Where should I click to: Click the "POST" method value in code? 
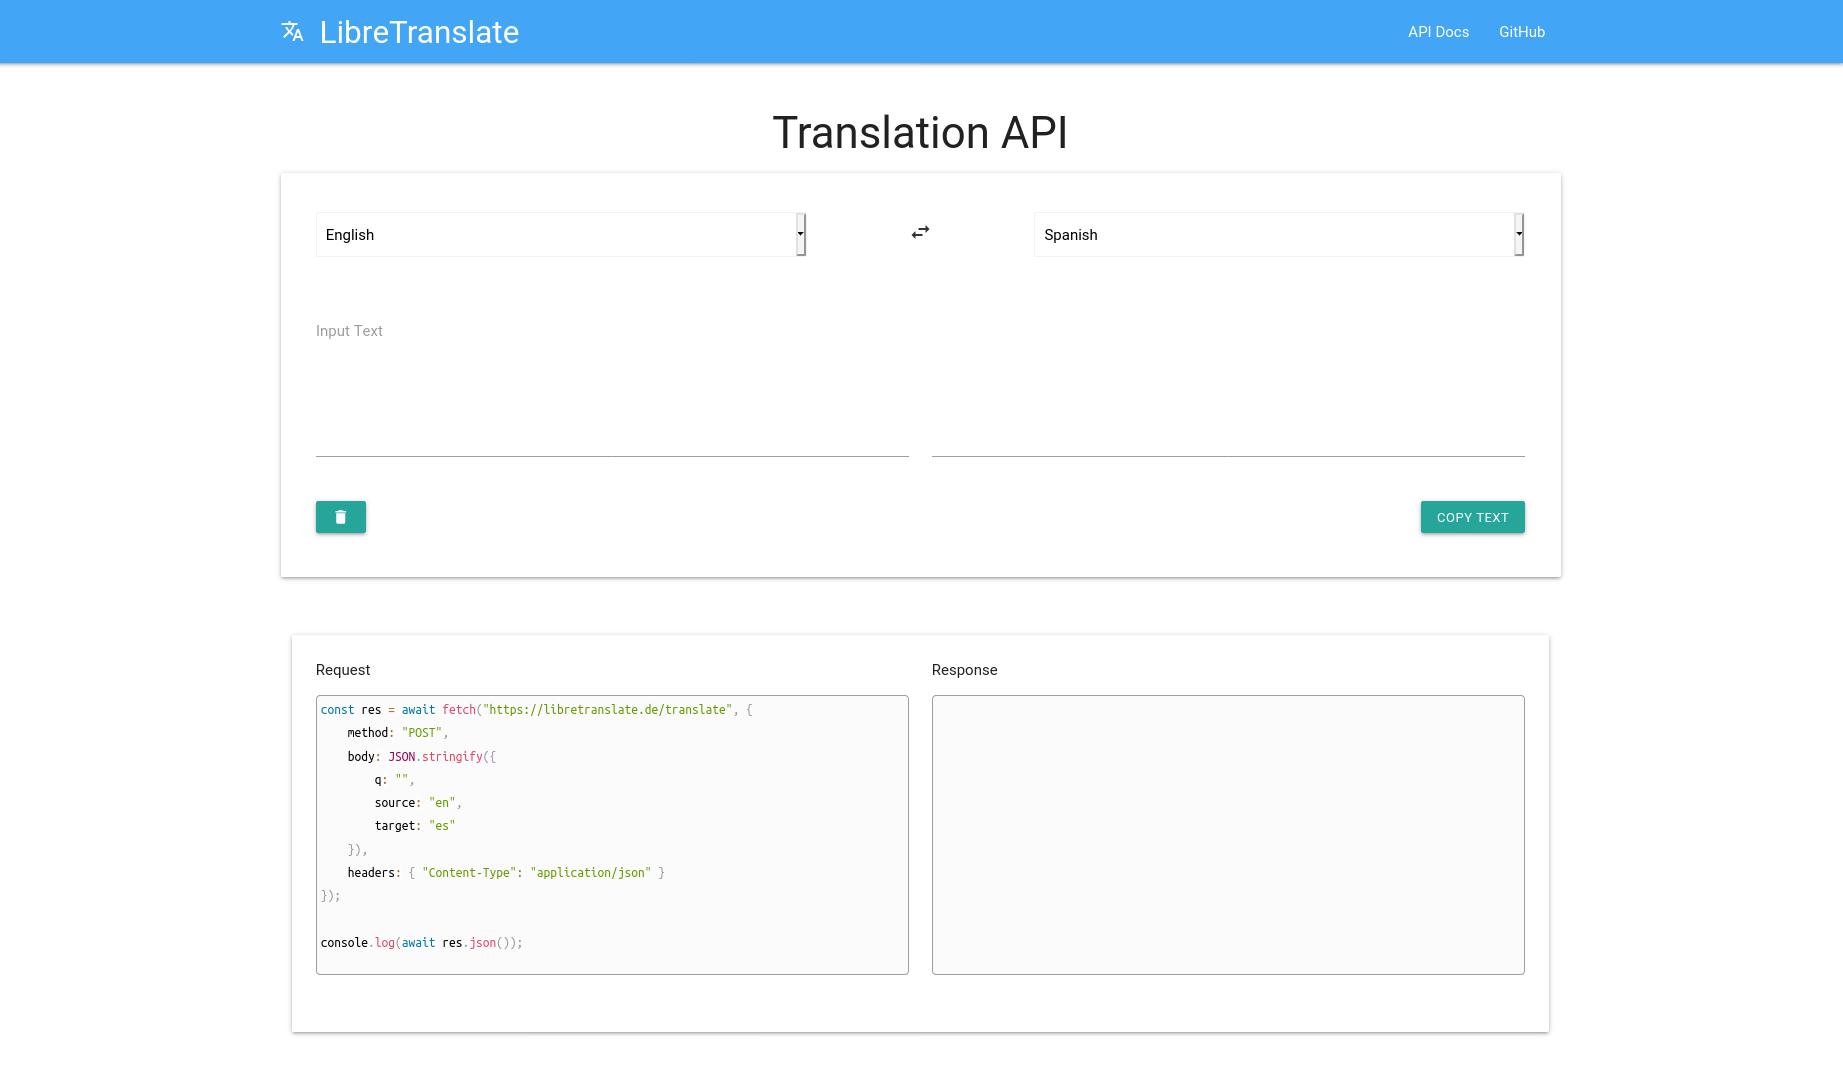tap(421, 733)
